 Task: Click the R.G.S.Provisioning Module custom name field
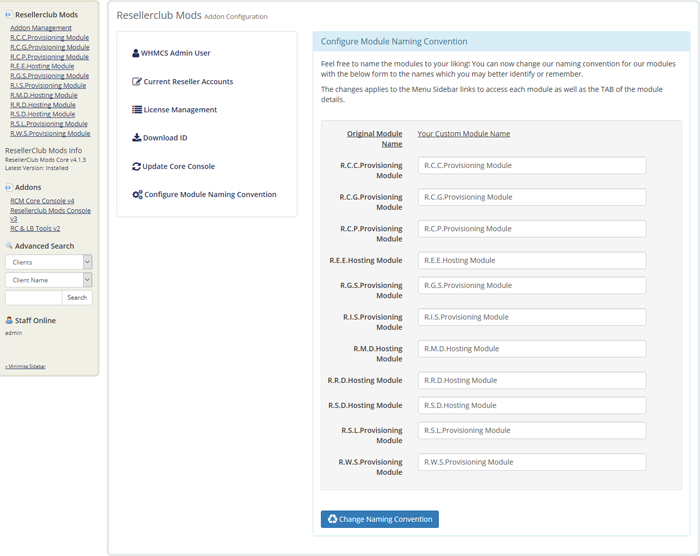click(532, 285)
